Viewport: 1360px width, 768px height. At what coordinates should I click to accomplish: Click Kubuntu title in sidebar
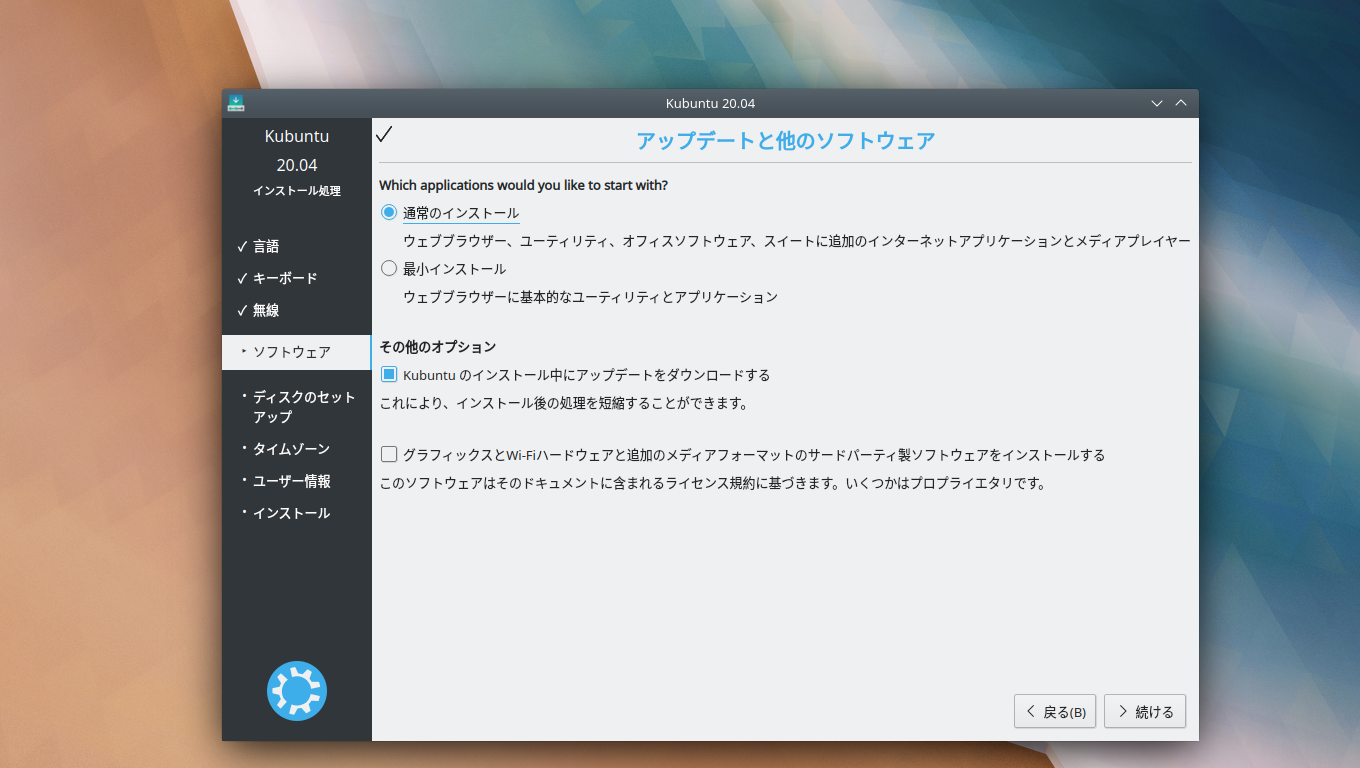point(297,136)
